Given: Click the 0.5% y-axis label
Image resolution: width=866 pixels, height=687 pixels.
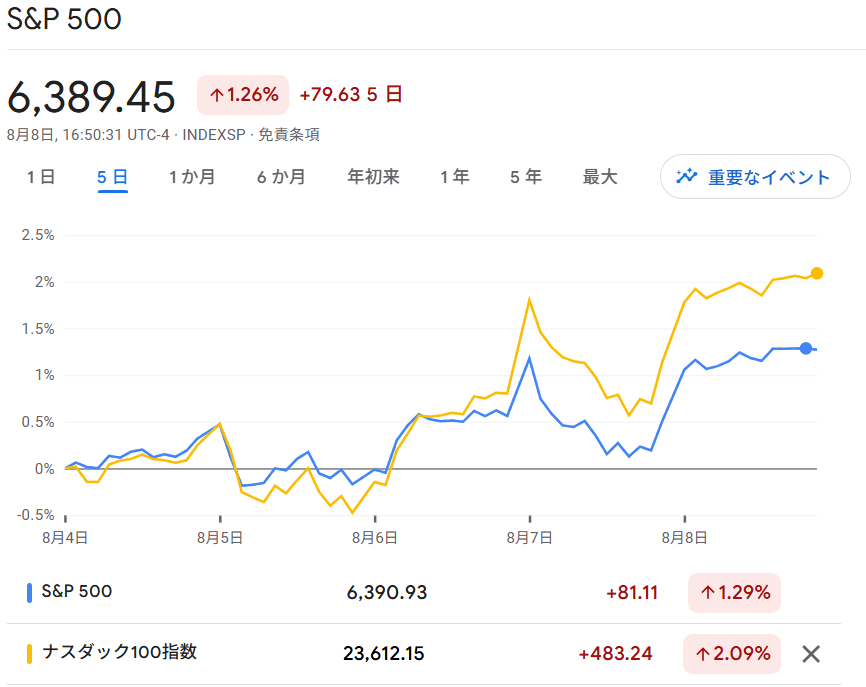Looking at the screenshot, I should click(38, 422).
